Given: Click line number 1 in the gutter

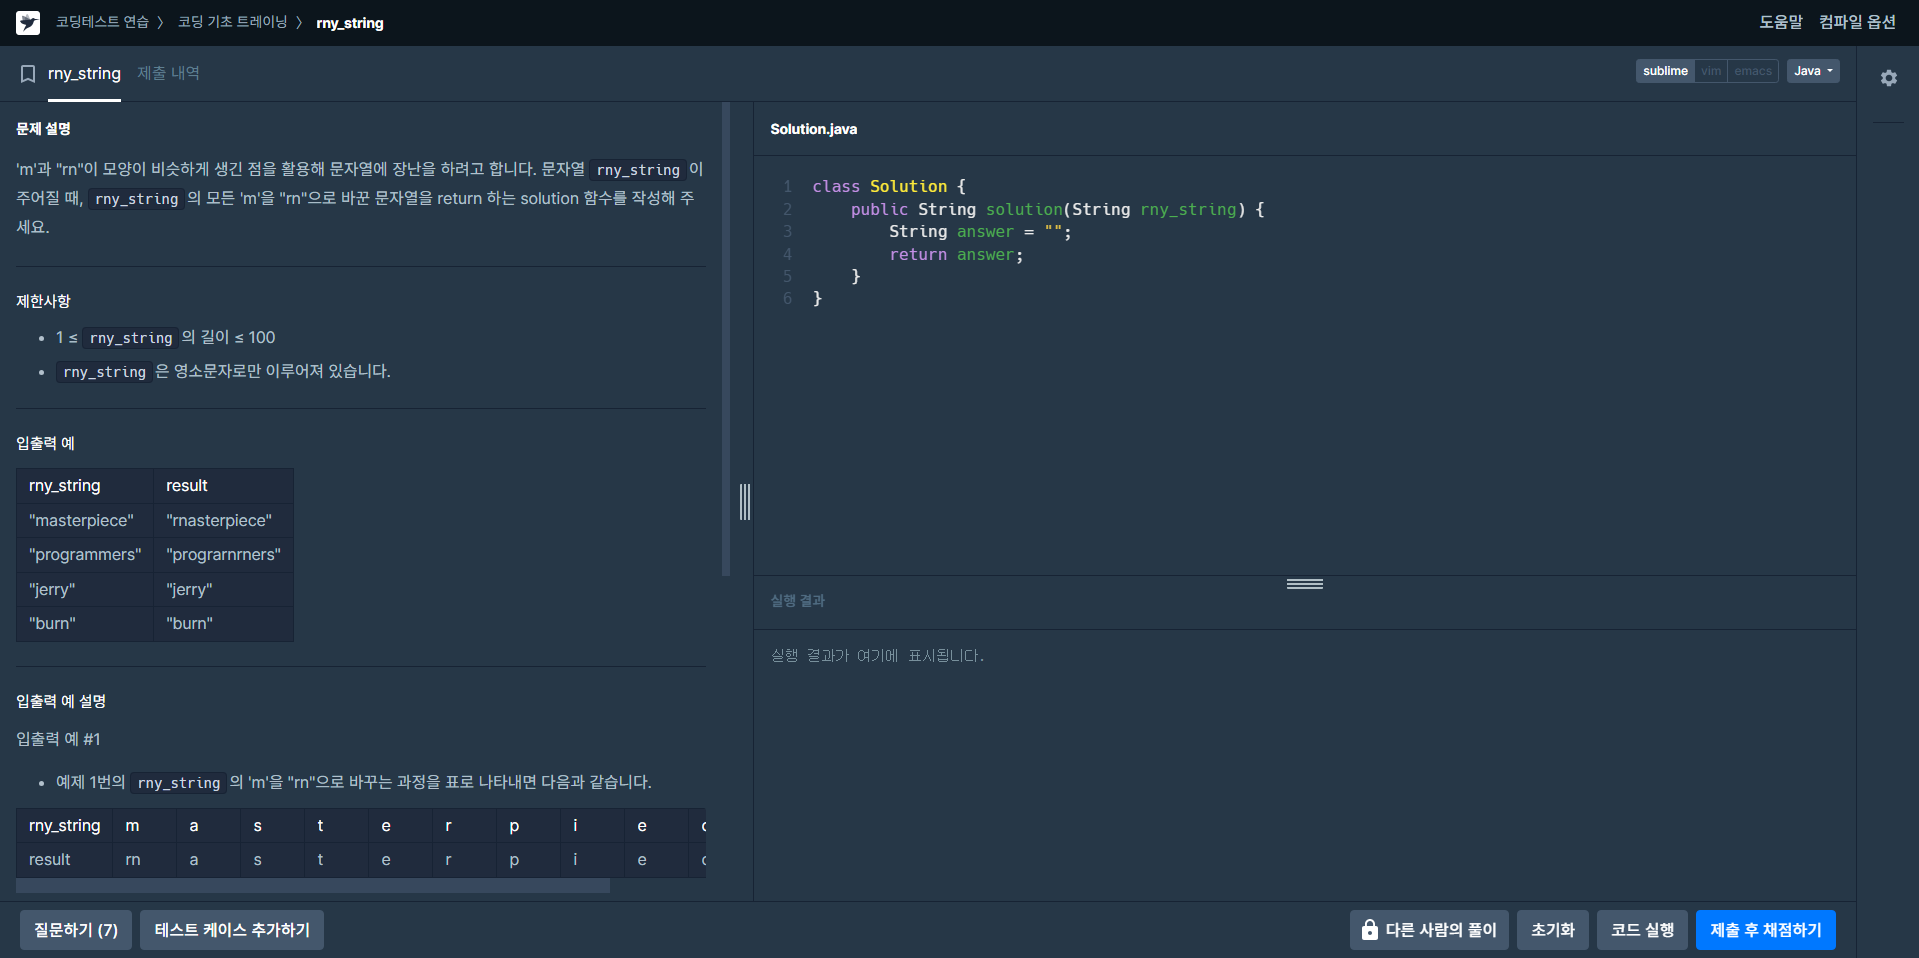Looking at the screenshot, I should (787, 187).
